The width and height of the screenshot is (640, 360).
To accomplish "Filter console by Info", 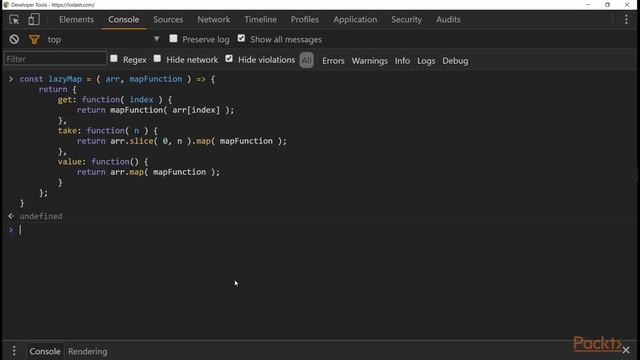I will coord(402,61).
